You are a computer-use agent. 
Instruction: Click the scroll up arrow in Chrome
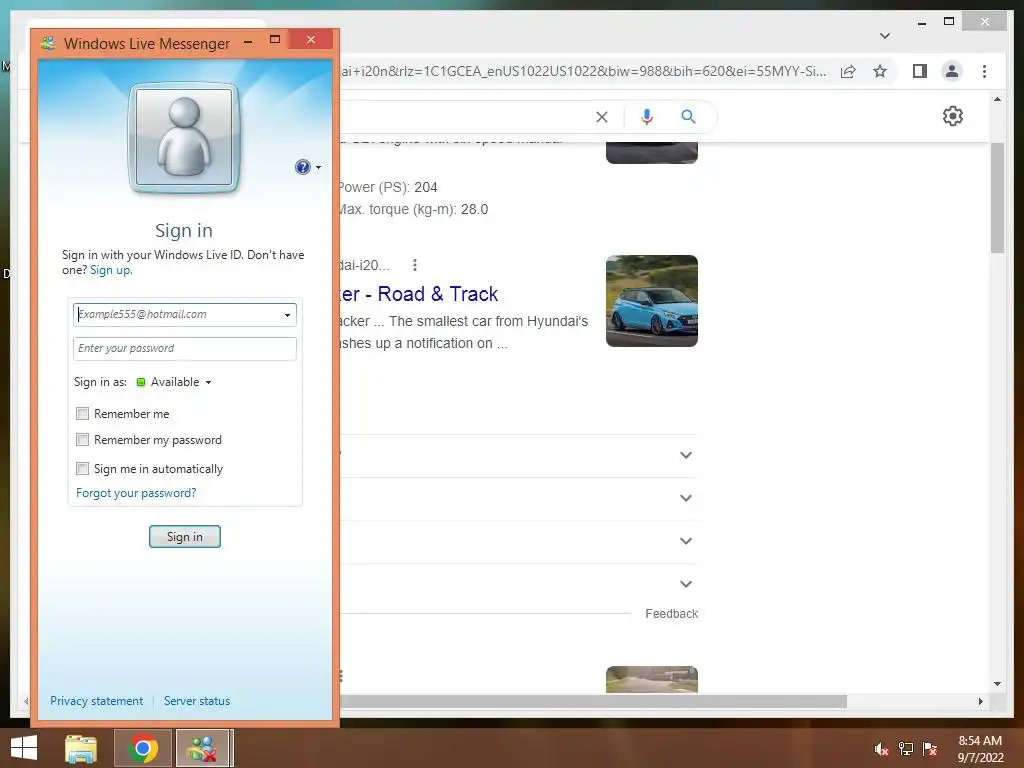(x=997, y=99)
